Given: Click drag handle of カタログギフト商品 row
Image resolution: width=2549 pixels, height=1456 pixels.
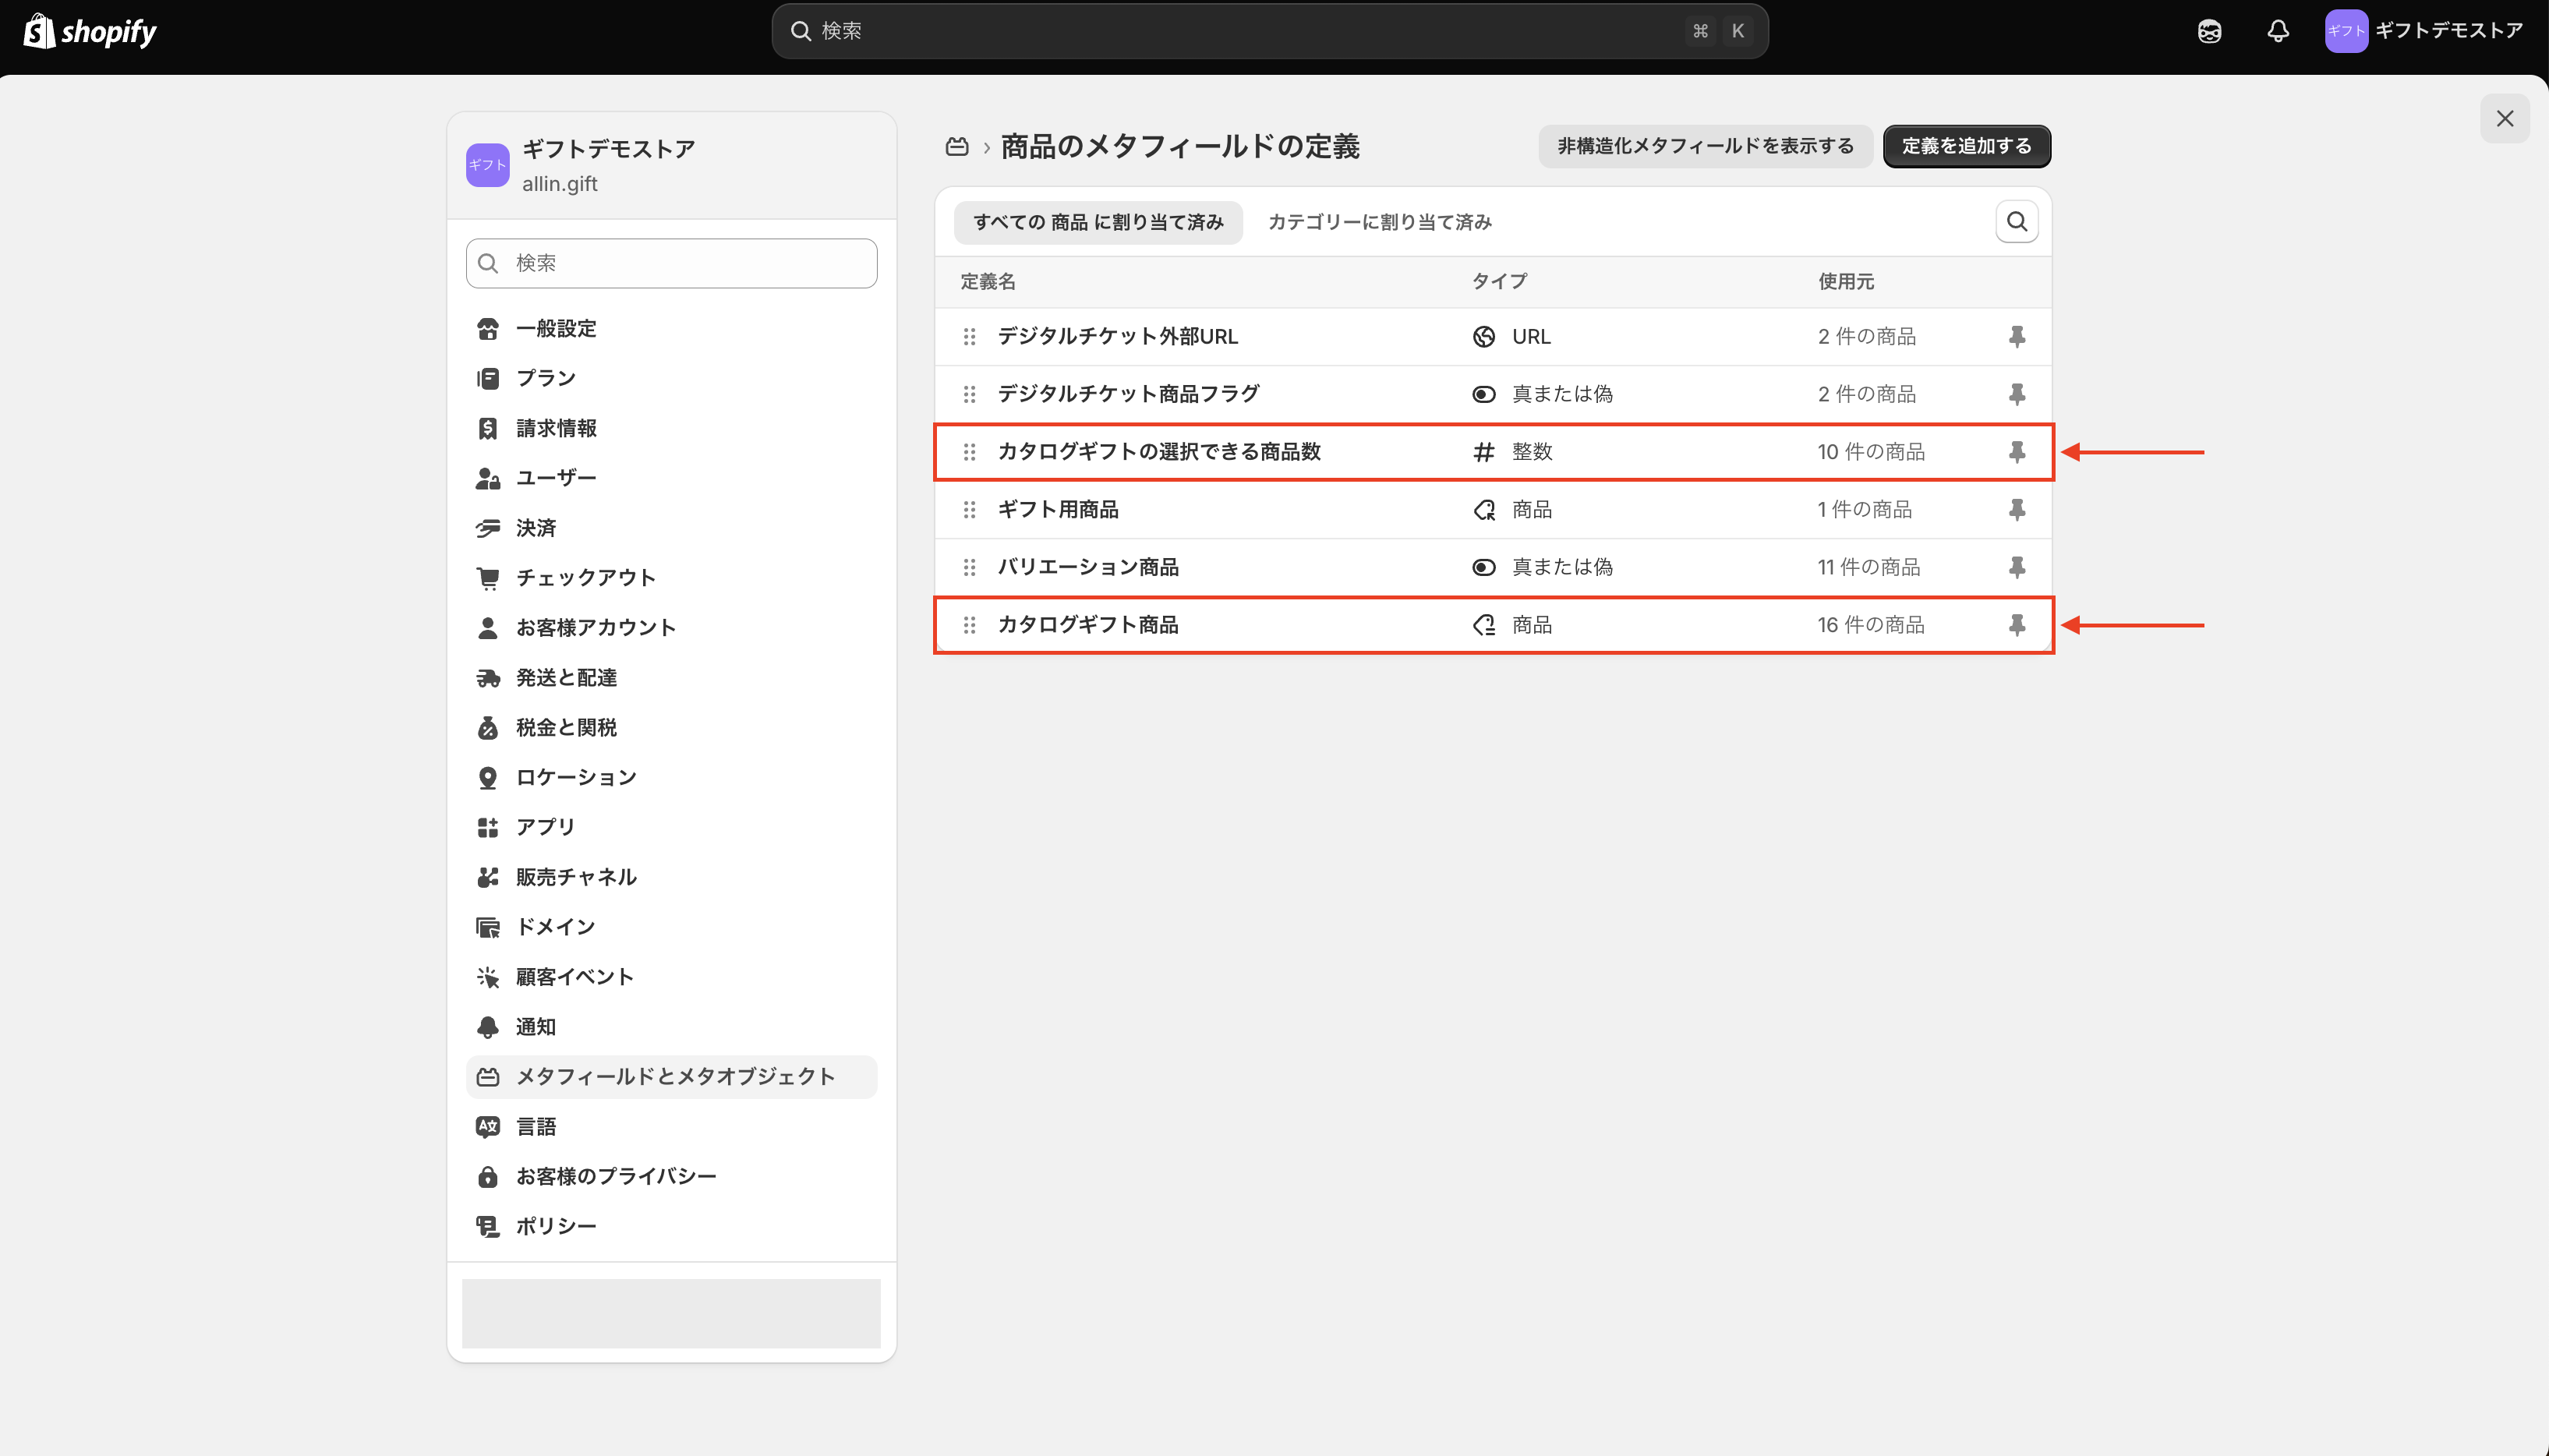Looking at the screenshot, I should click(x=969, y=625).
